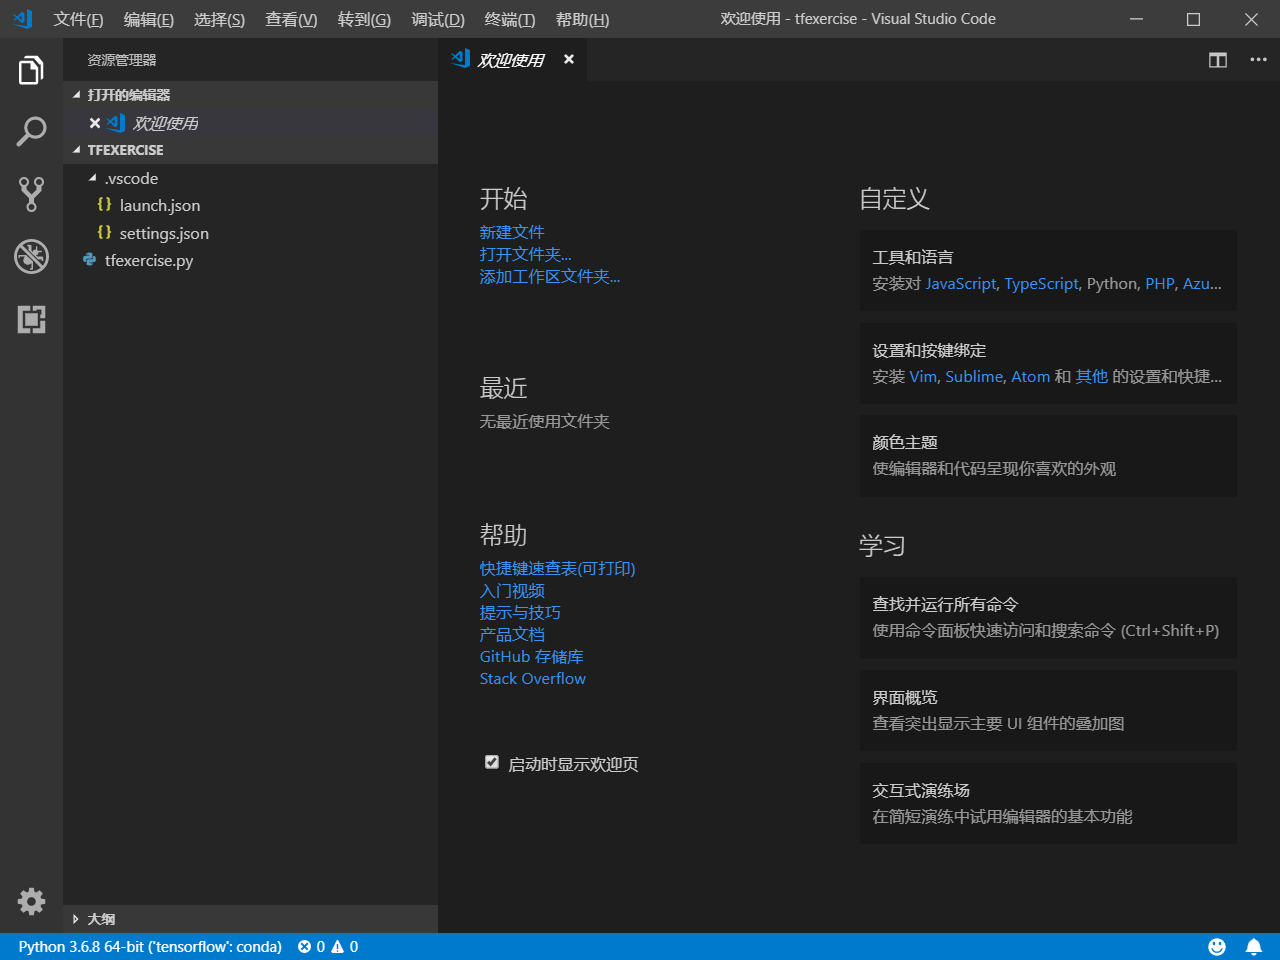Close 欢迎使用 in the open editors list

95,123
